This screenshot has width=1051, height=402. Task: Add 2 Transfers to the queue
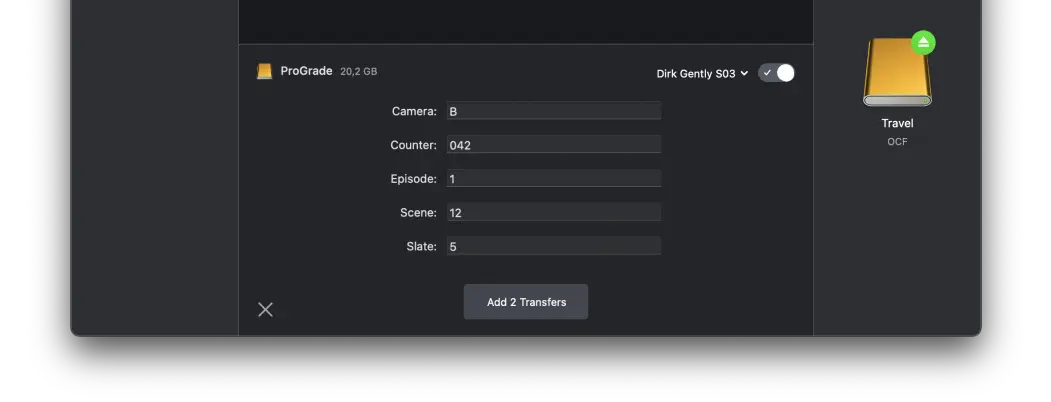(x=526, y=302)
